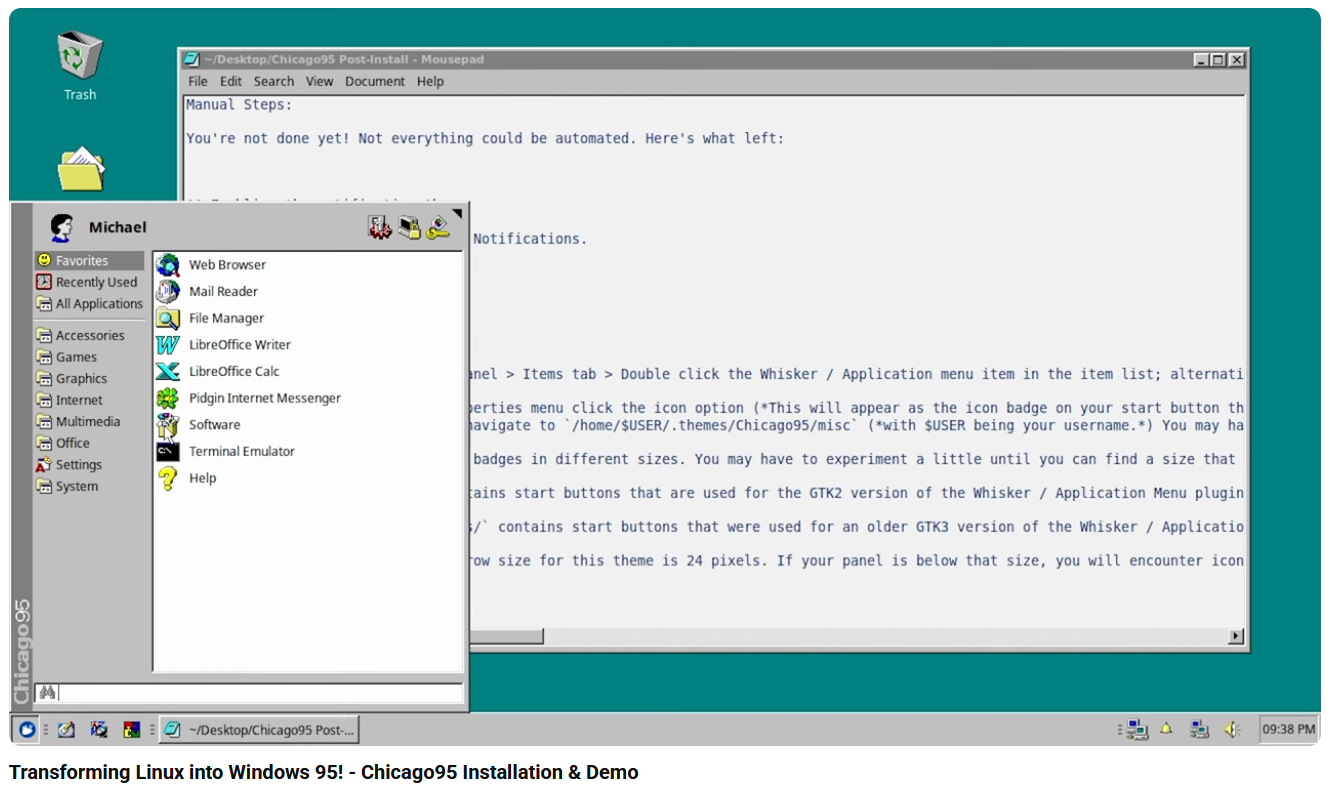Switch to Recently Used category
This screenshot has height=785, width=1331.
pos(90,282)
